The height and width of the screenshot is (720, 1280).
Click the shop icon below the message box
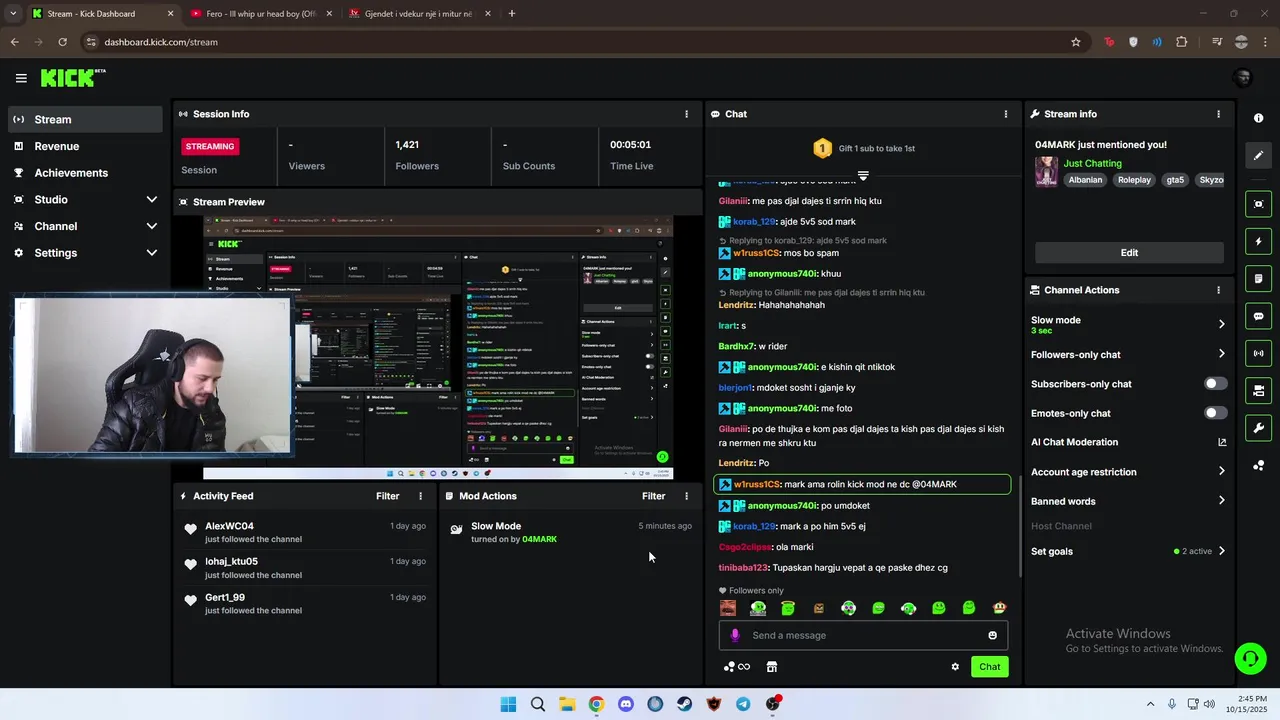click(771, 667)
